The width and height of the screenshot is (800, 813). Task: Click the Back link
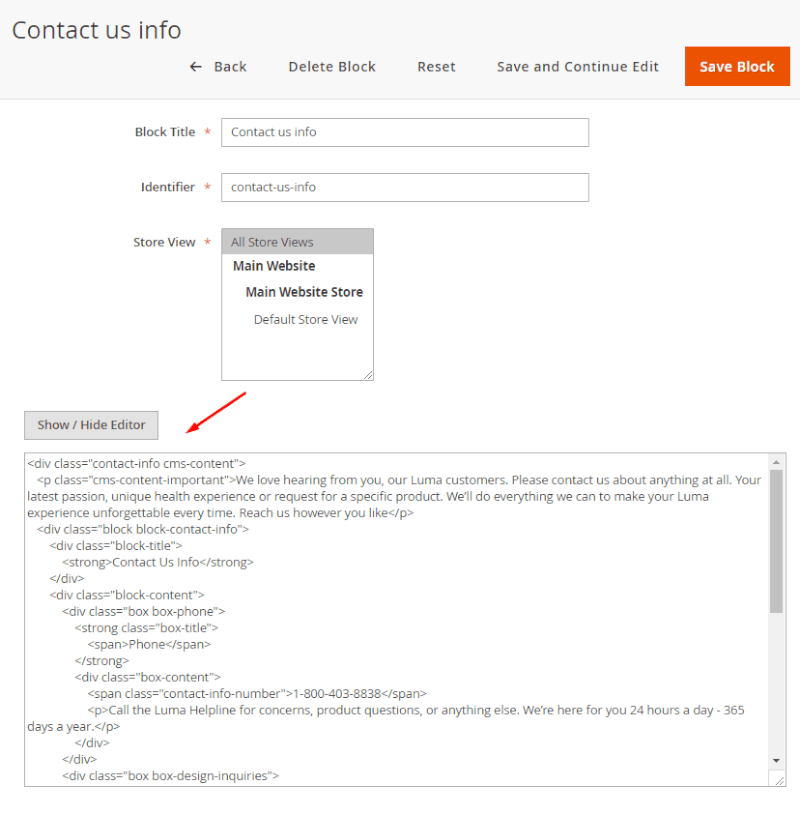(x=227, y=67)
